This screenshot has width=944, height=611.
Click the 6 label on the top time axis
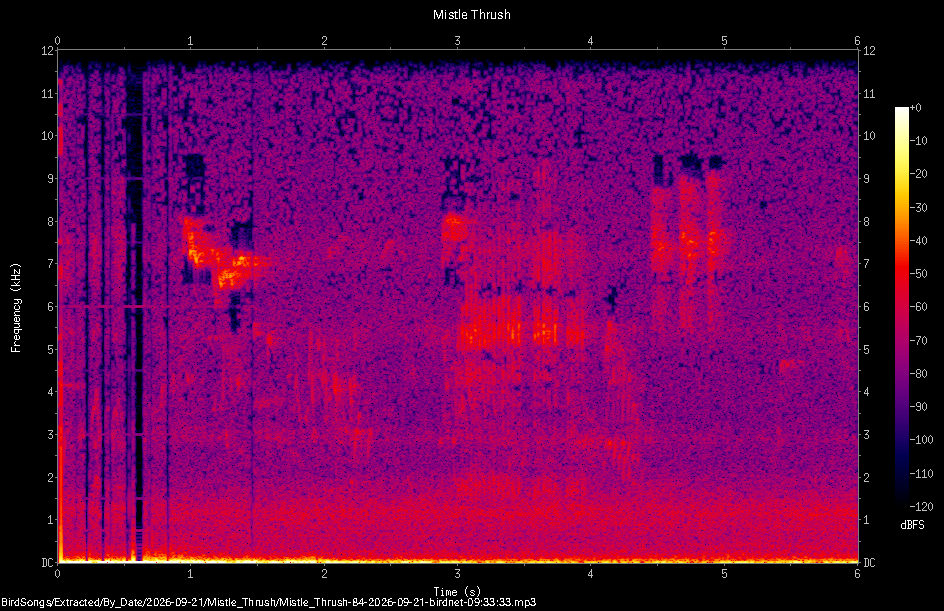click(x=857, y=40)
